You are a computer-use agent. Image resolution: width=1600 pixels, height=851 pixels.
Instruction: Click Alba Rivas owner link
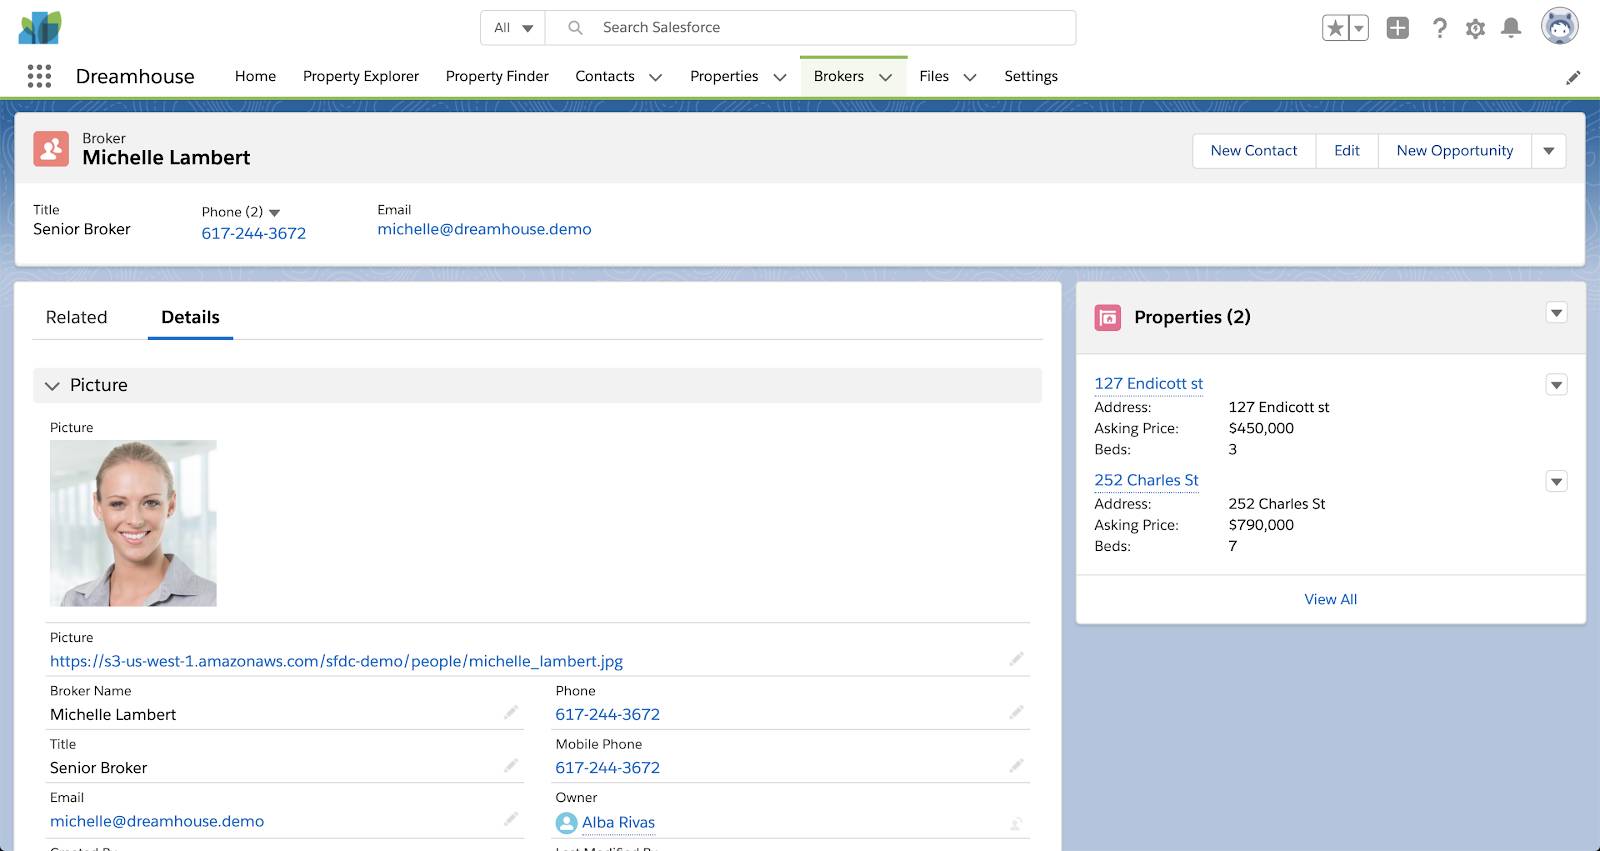point(618,822)
